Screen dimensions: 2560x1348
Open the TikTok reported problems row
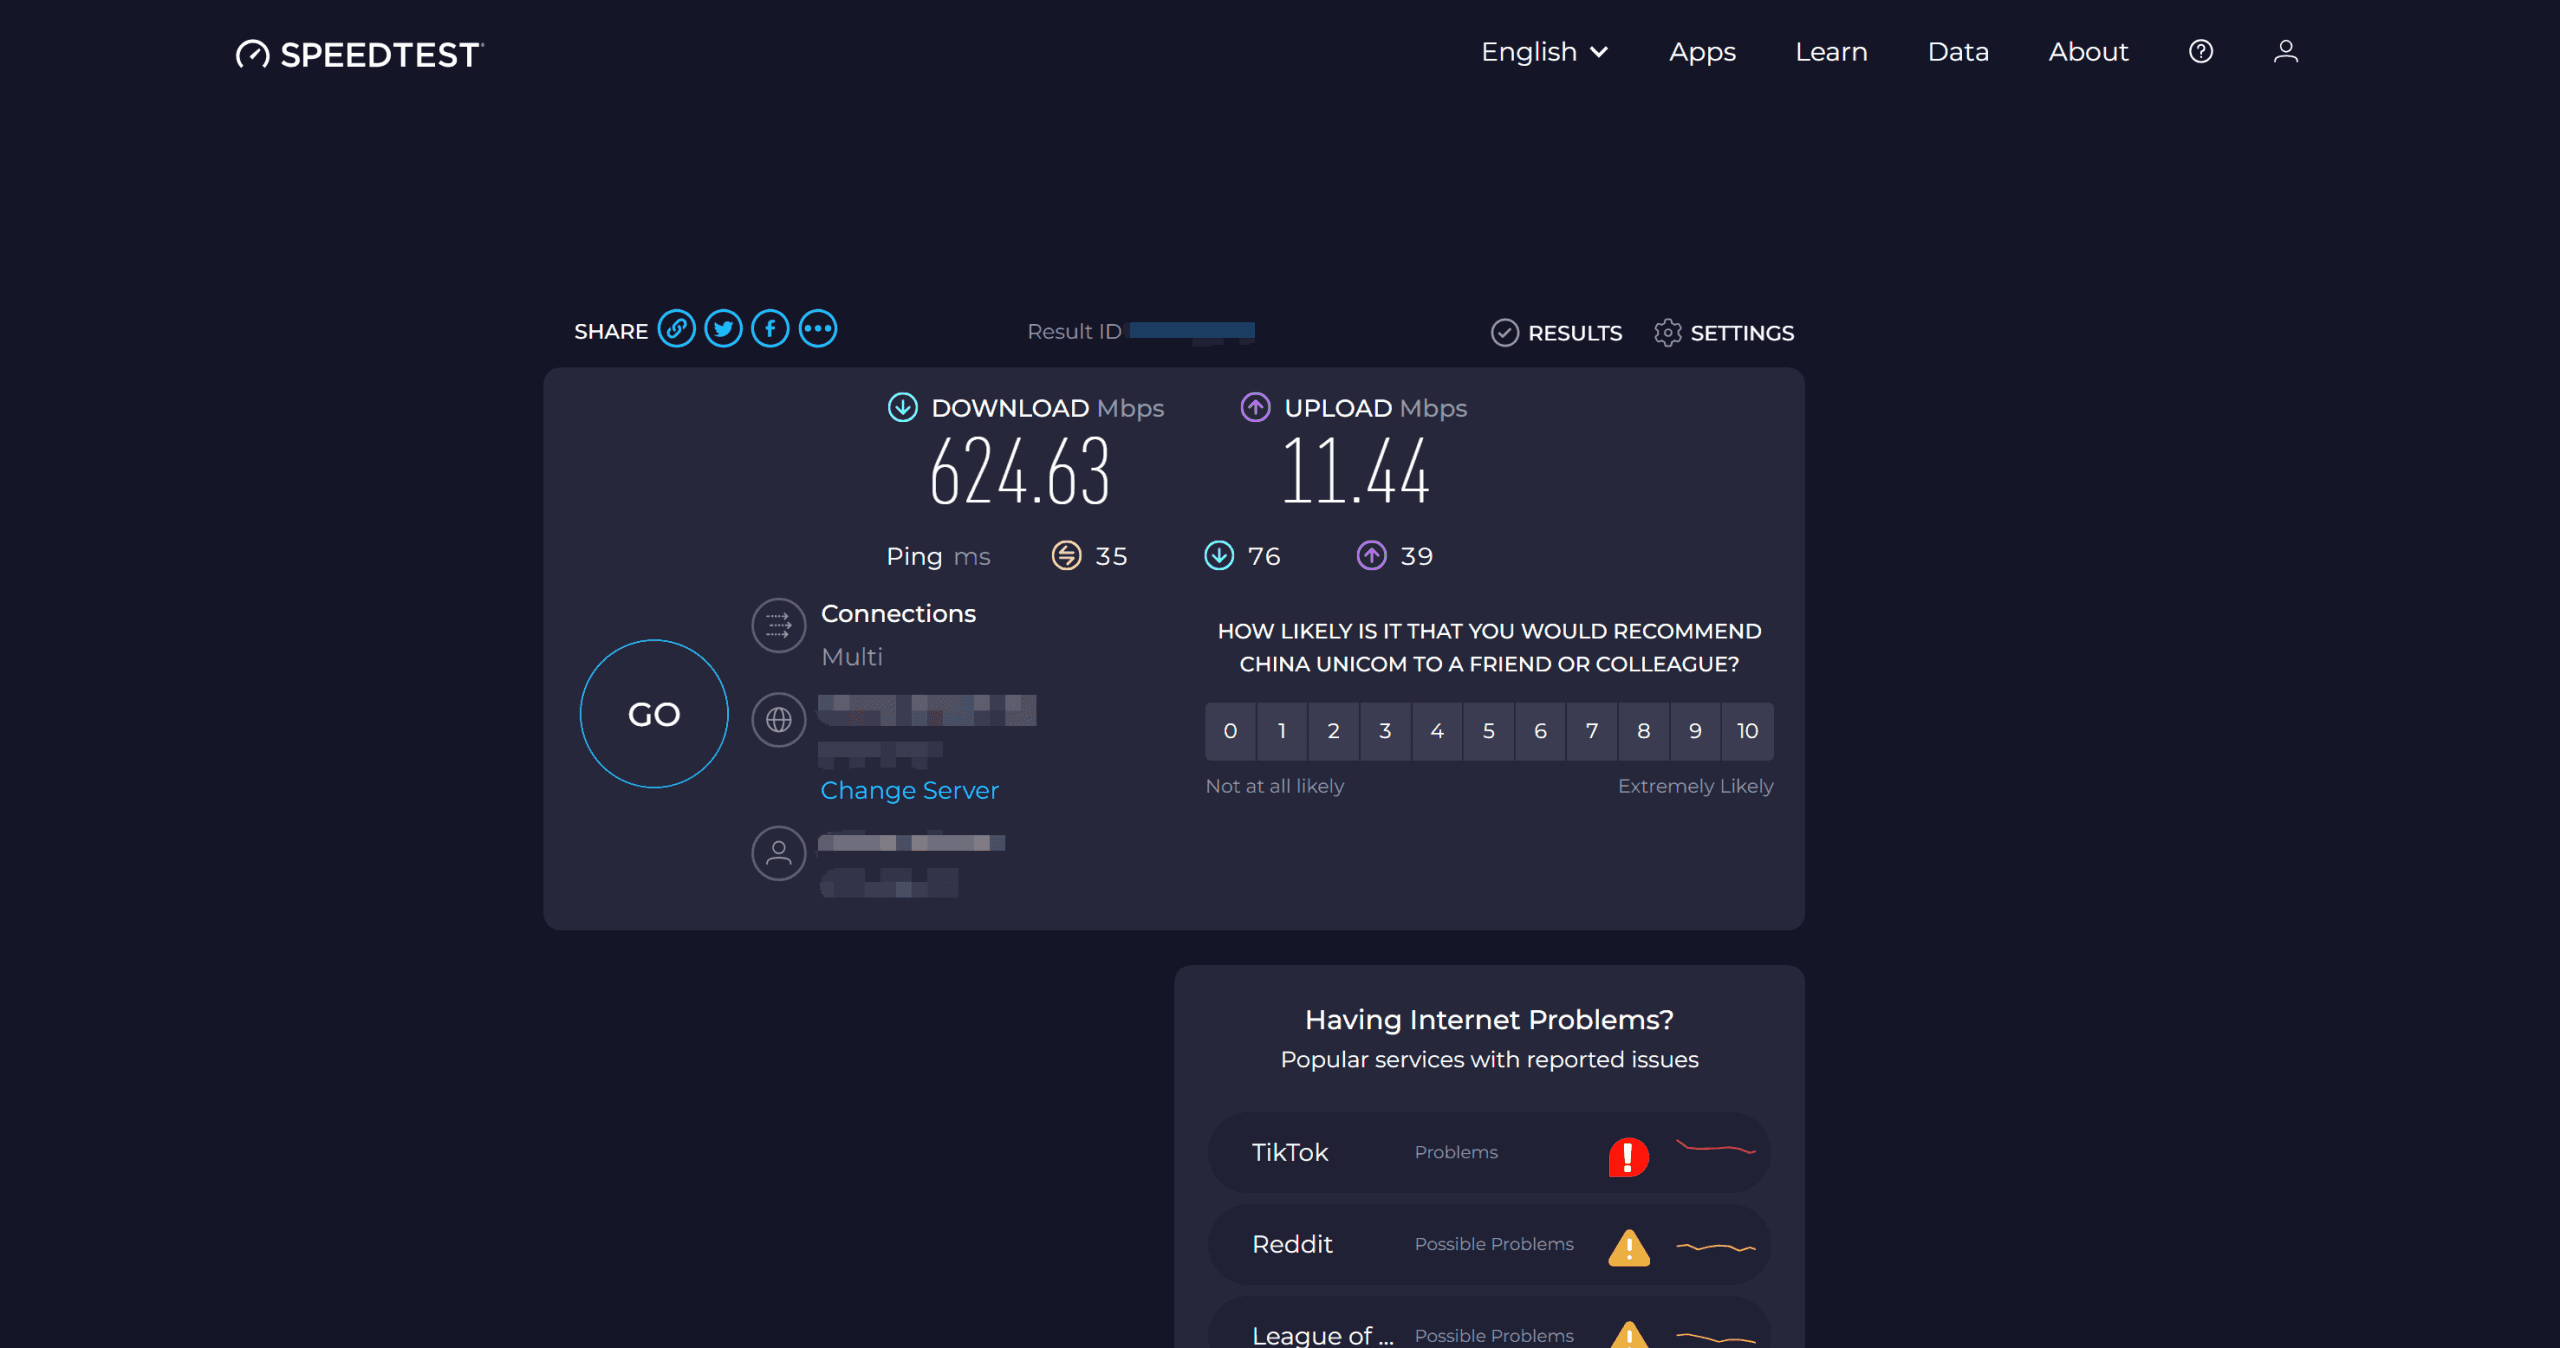point(1488,1152)
